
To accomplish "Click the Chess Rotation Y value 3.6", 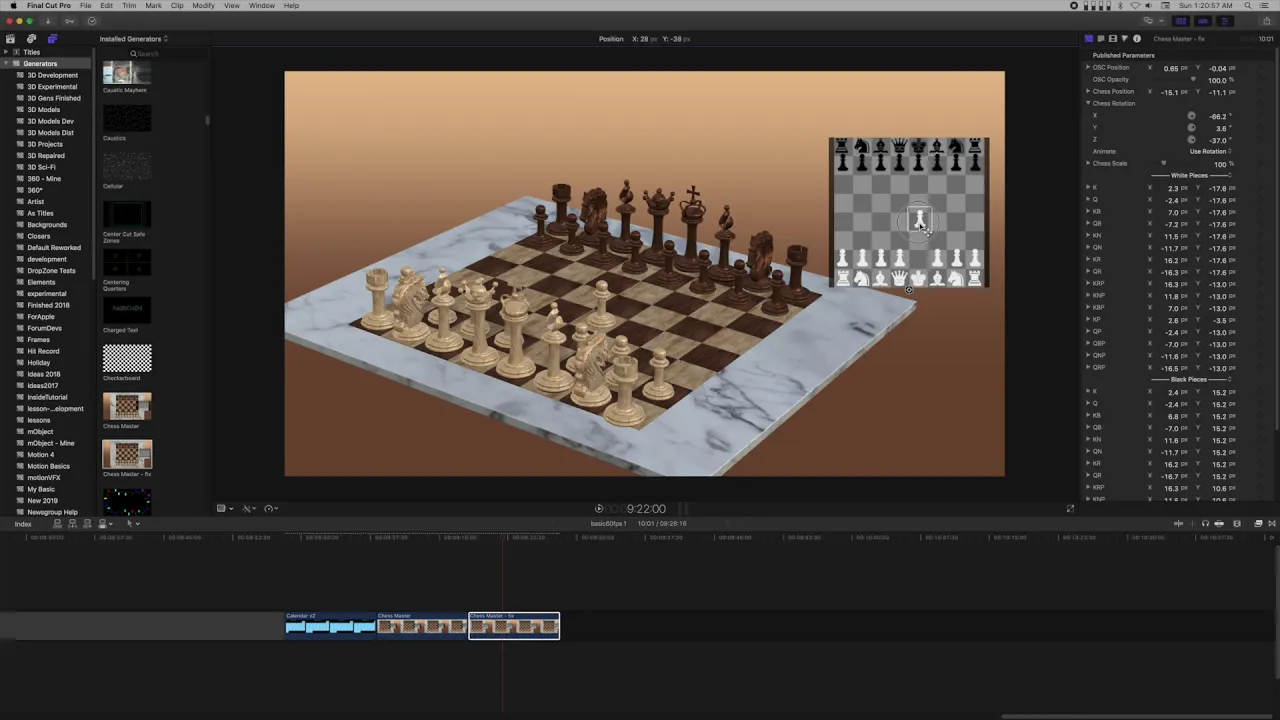I will (x=1220, y=128).
